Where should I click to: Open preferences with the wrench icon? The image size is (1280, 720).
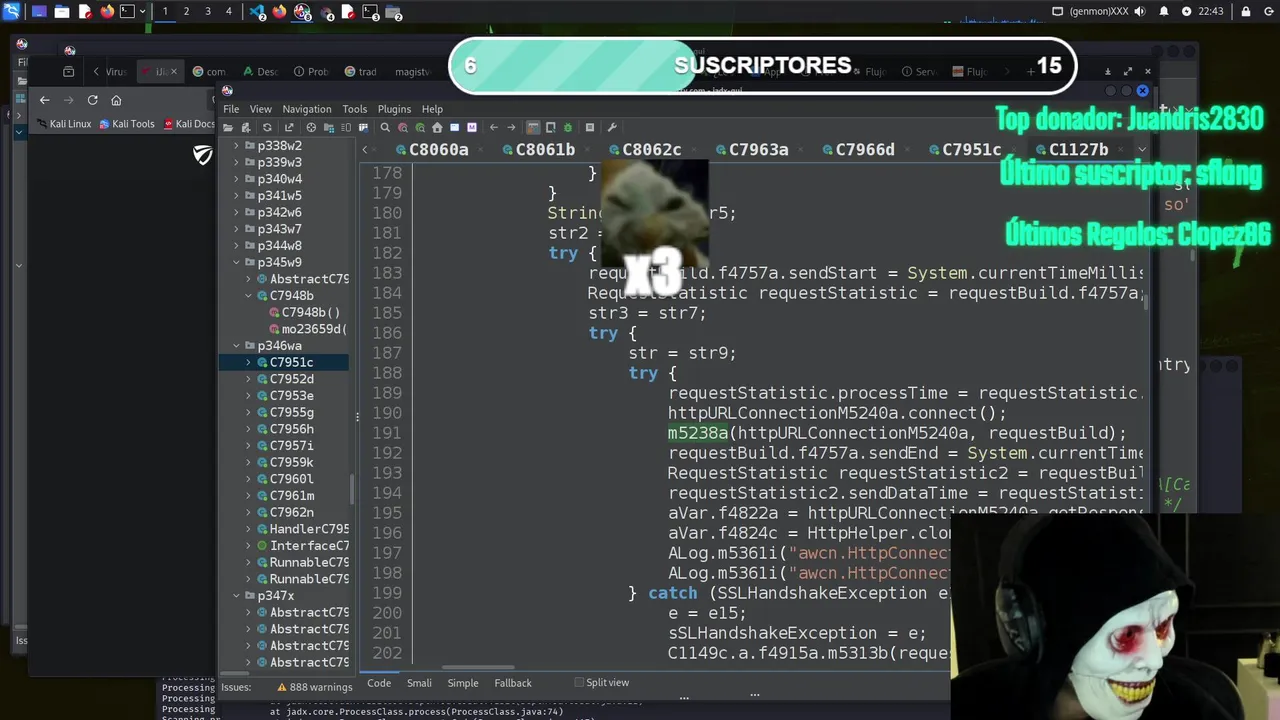click(612, 127)
